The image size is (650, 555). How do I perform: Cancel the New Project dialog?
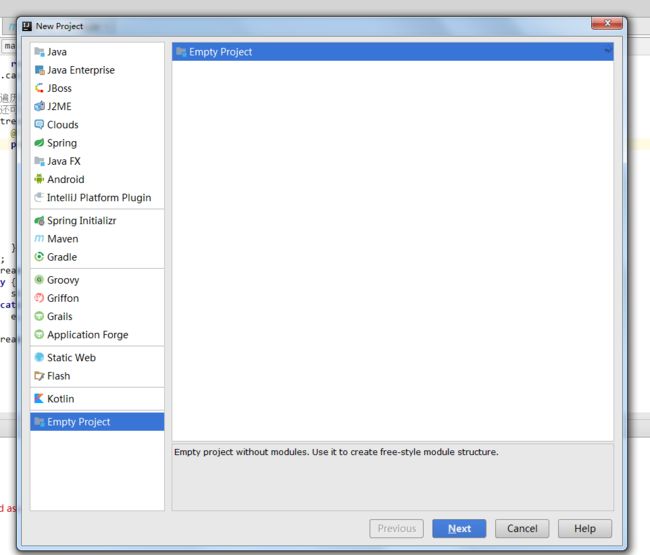(522, 528)
